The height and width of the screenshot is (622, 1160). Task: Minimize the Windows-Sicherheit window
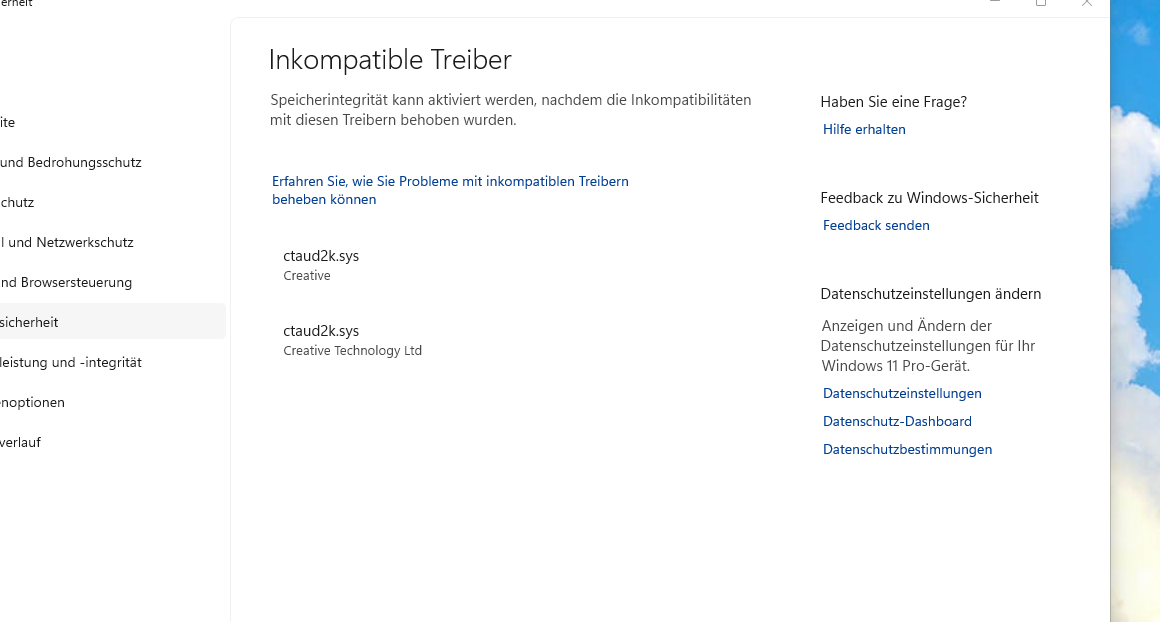995,3
